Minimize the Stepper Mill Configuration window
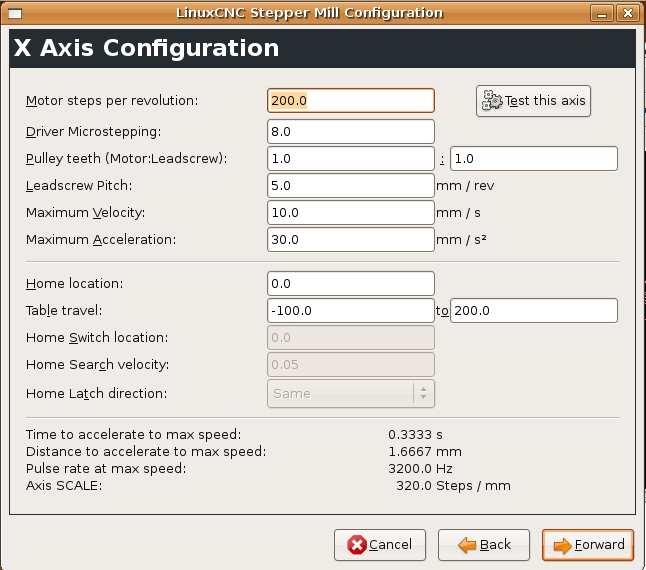This screenshot has width=646, height=570. tap(602, 14)
